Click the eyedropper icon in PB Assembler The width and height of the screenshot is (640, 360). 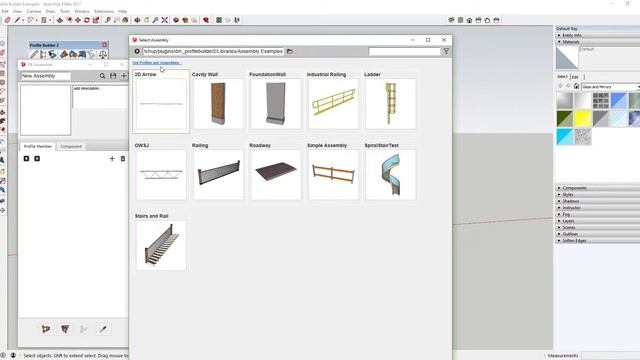103,329
